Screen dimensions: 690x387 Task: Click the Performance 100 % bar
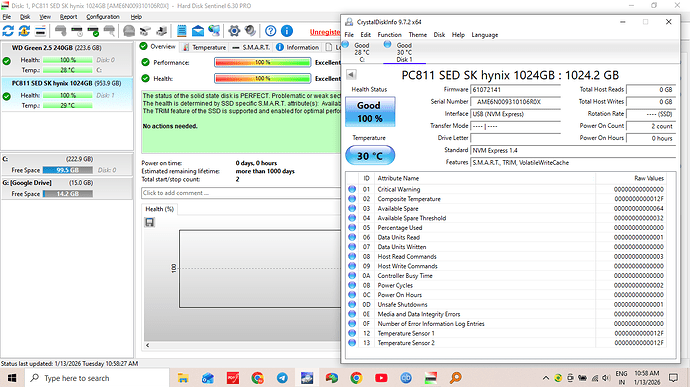coord(262,63)
